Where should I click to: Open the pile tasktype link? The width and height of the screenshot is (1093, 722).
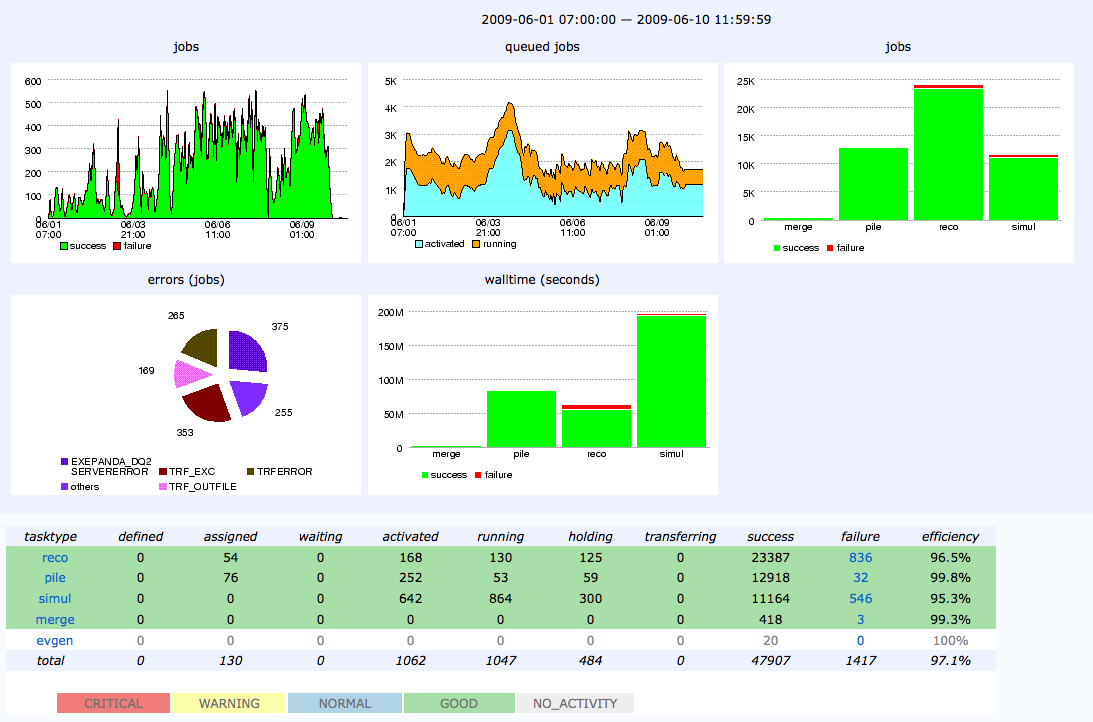(x=55, y=578)
